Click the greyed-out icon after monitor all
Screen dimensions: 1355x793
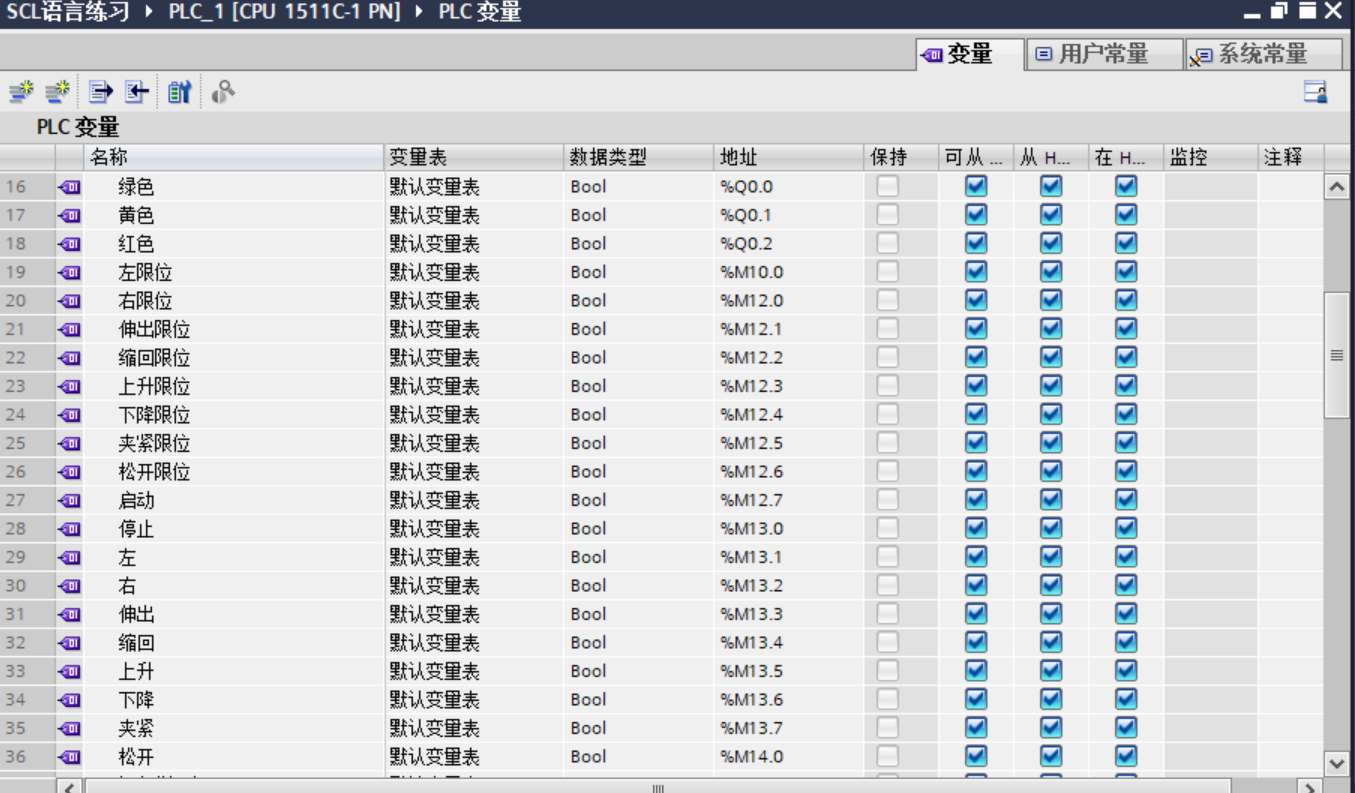[x=223, y=92]
